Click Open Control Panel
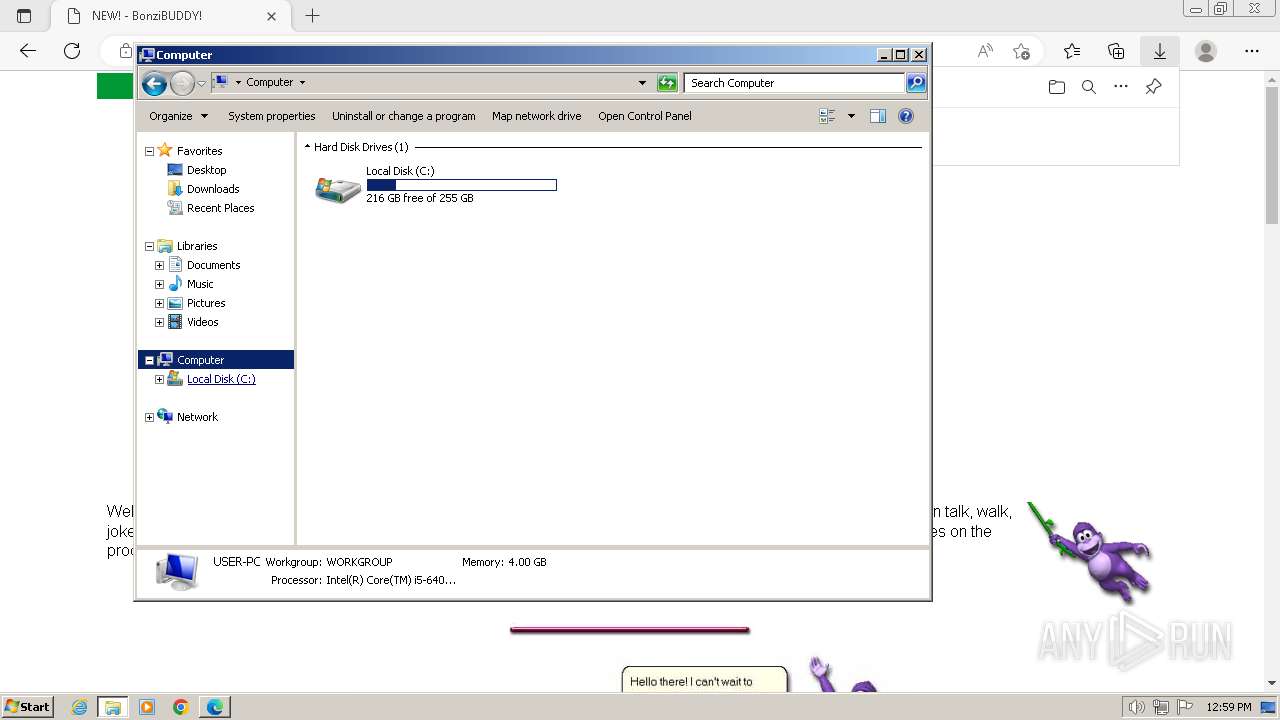Viewport: 1280px width, 720px height. pyautogui.click(x=644, y=116)
